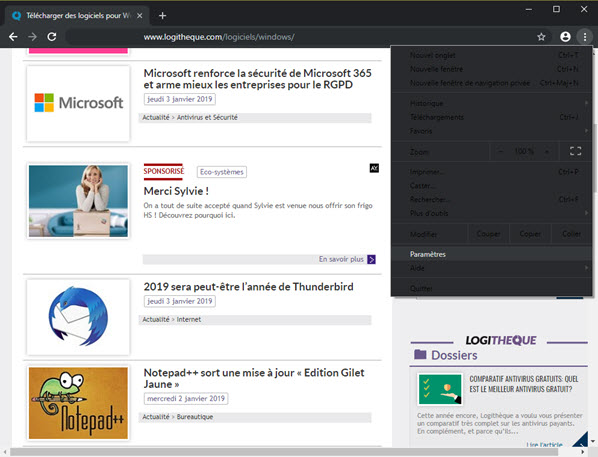Go back with the browser back arrow
The height and width of the screenshot is (457, 598).
13,37
